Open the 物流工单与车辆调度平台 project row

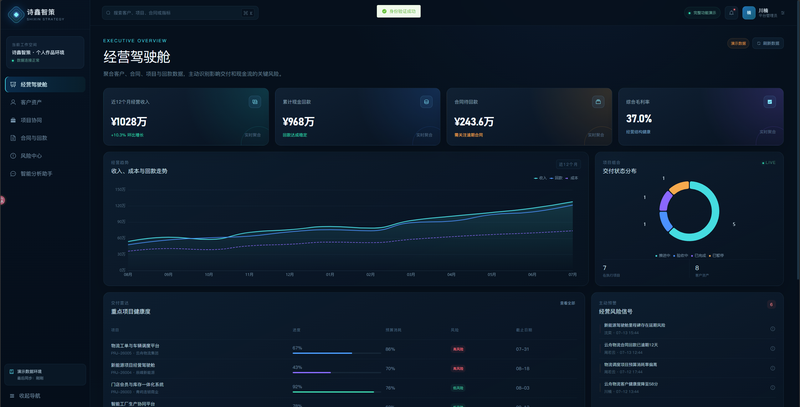tap(344, 349)
